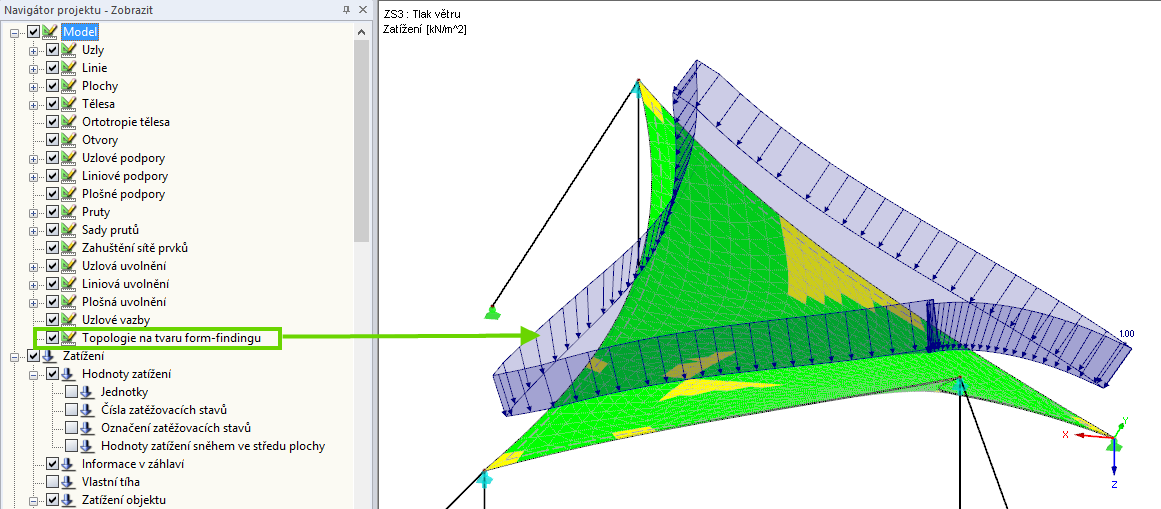Expand the Uzlová uvolnění node
The width and height of the screenshot is (1161, 509).
33,266
